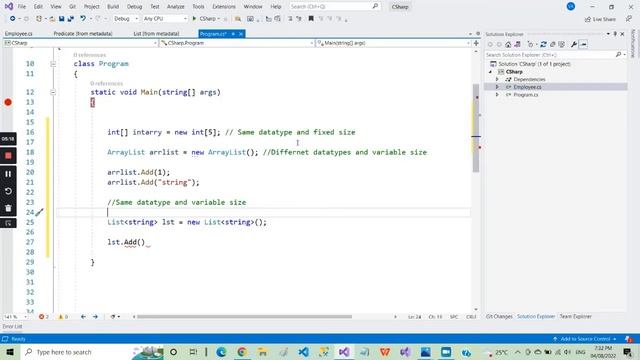The height and width of the screenshot is (360, 640).
Task: Click Collapse All icon in Solution Explorer
Action: (553, 44)
